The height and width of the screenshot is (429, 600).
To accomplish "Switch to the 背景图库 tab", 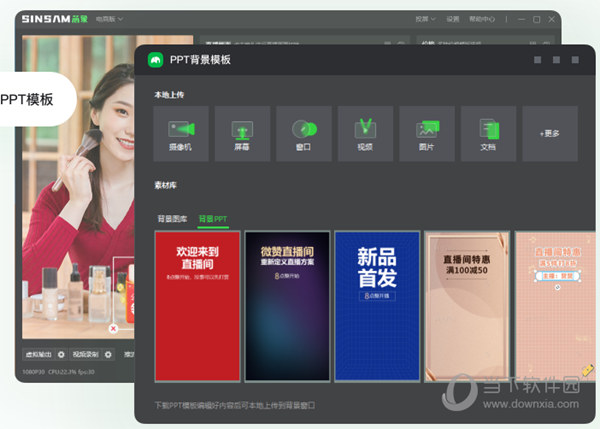I will click(x=172, y=219).
